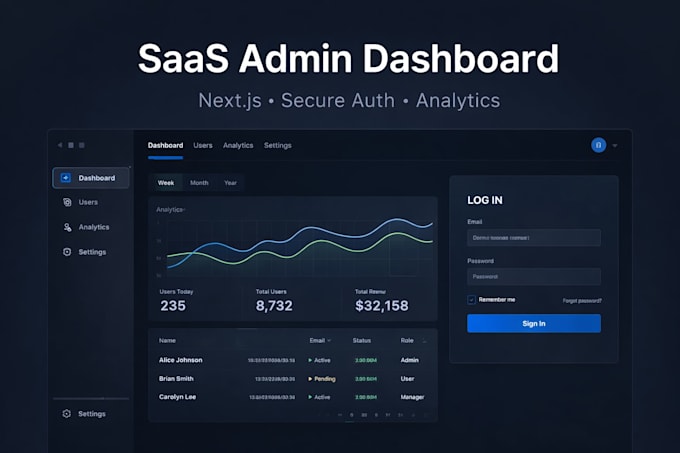Follow the Forgot password link

click(582, 300)
